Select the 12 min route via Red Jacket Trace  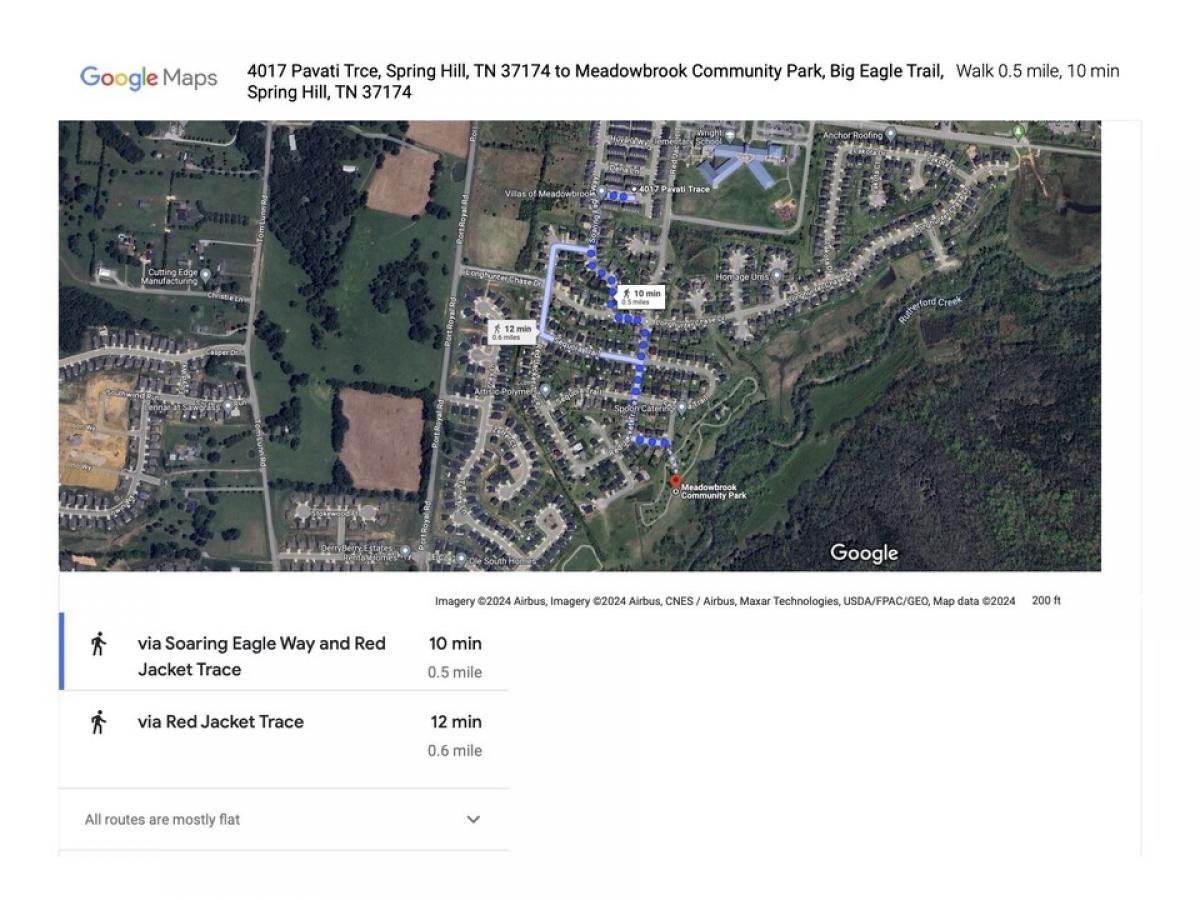click(x=221, y=722)
